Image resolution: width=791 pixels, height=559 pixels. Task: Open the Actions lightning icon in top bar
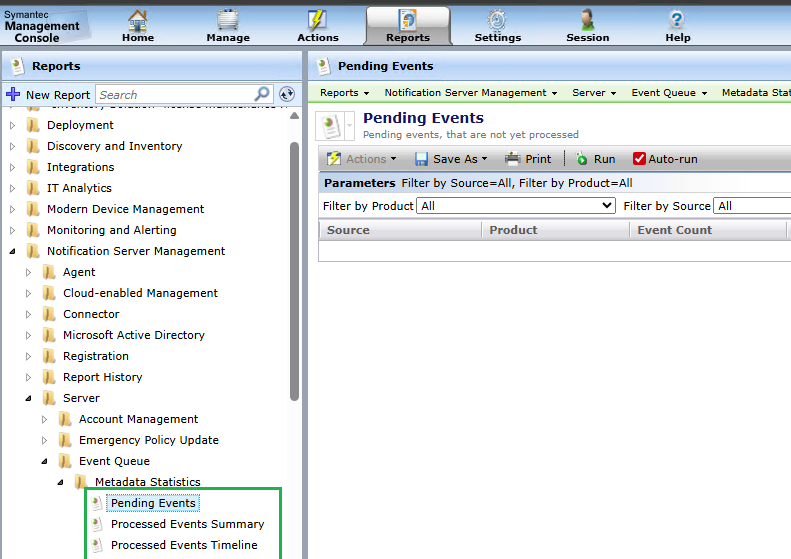317,20
